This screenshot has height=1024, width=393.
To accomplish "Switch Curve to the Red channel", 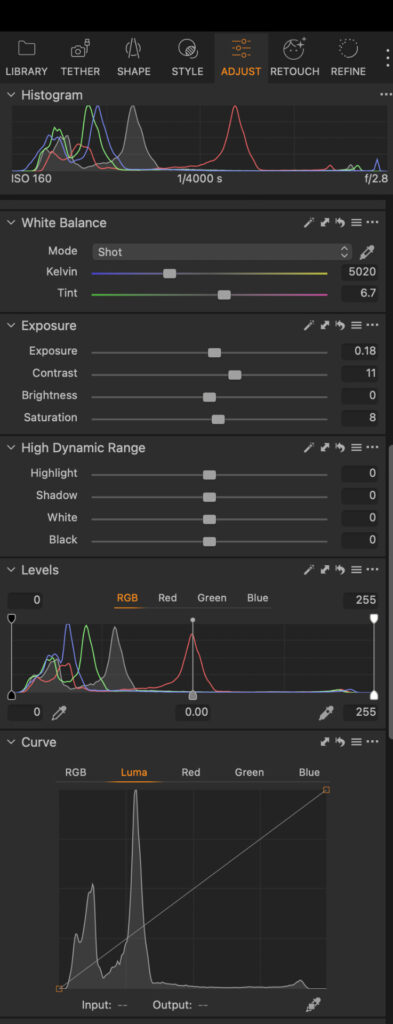I will tap(191, 772).
